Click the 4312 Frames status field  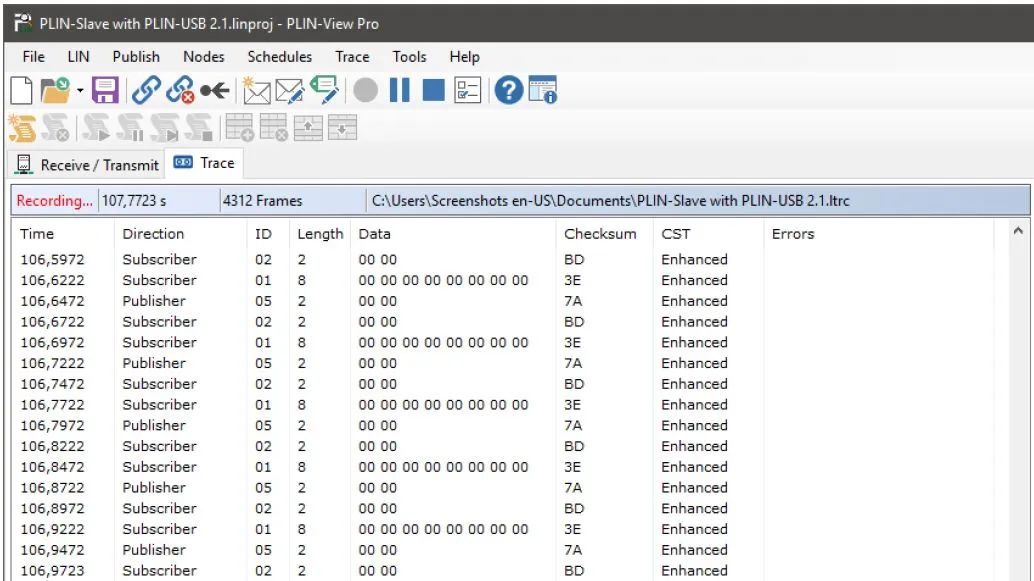[292, 200]
